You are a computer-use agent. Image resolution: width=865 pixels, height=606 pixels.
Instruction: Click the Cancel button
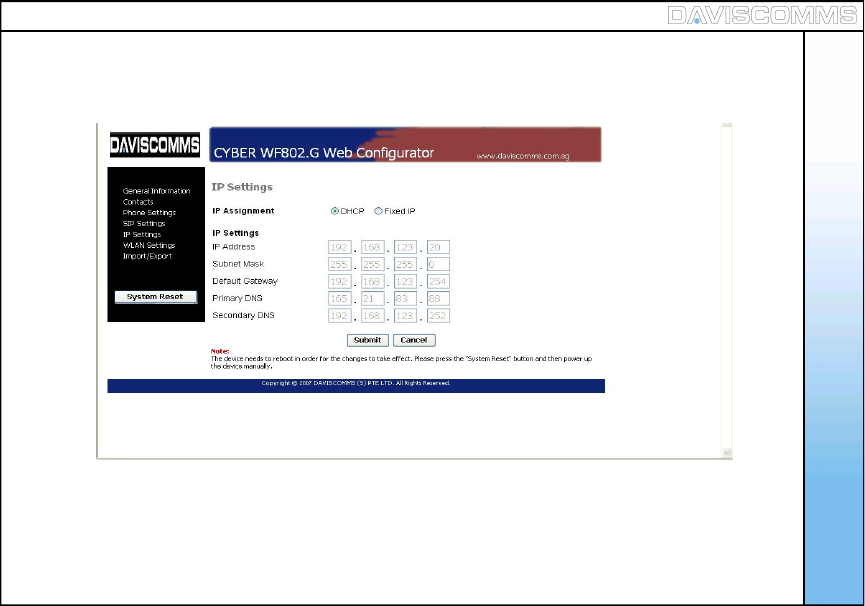pos(414,340)
